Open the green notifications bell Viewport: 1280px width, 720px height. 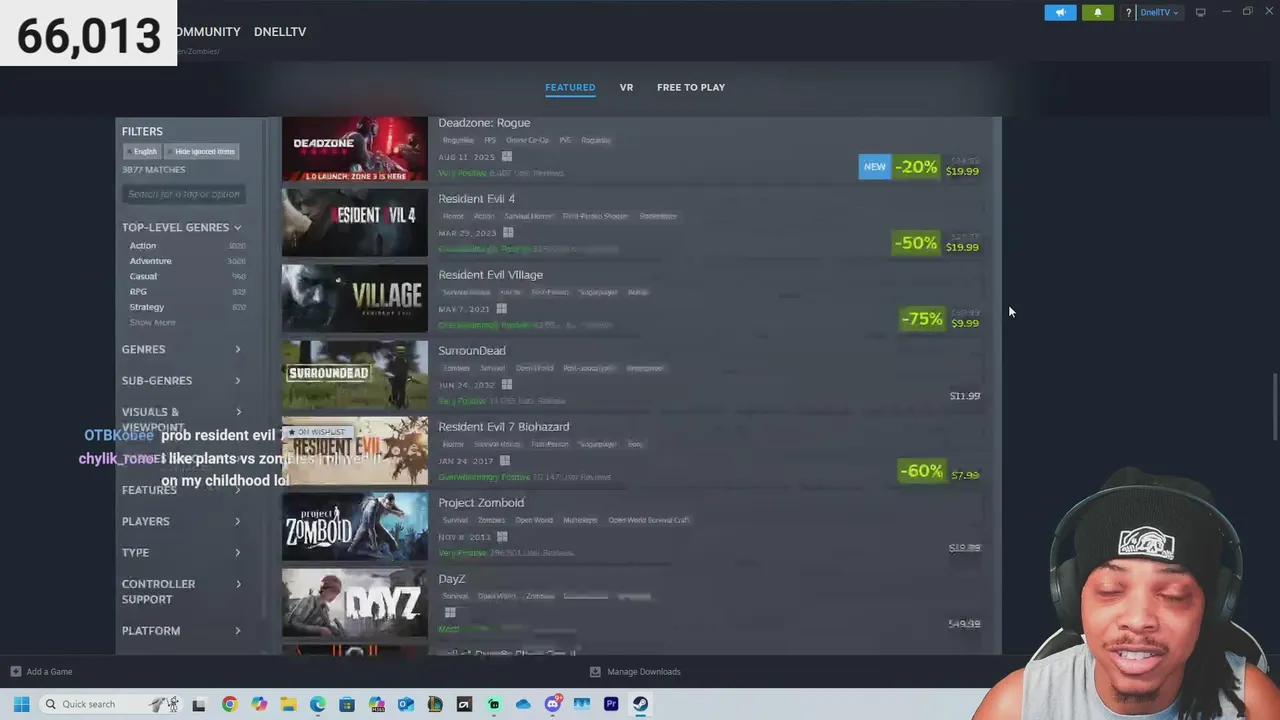[x=1097, y=13]
